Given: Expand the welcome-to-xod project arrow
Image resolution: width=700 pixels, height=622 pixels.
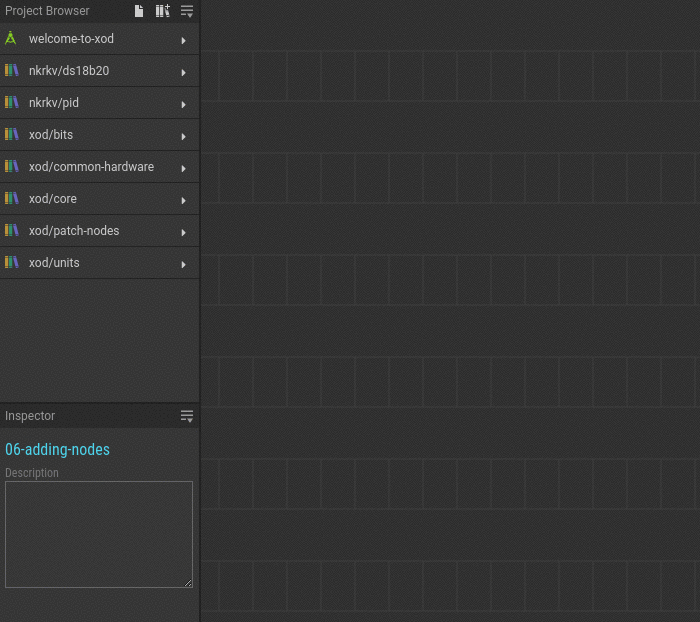Looking at the screenshot, I should (184, 40).
